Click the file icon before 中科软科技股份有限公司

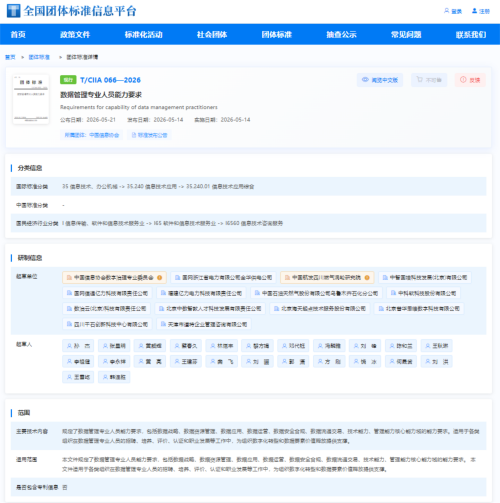pos(393,293)
